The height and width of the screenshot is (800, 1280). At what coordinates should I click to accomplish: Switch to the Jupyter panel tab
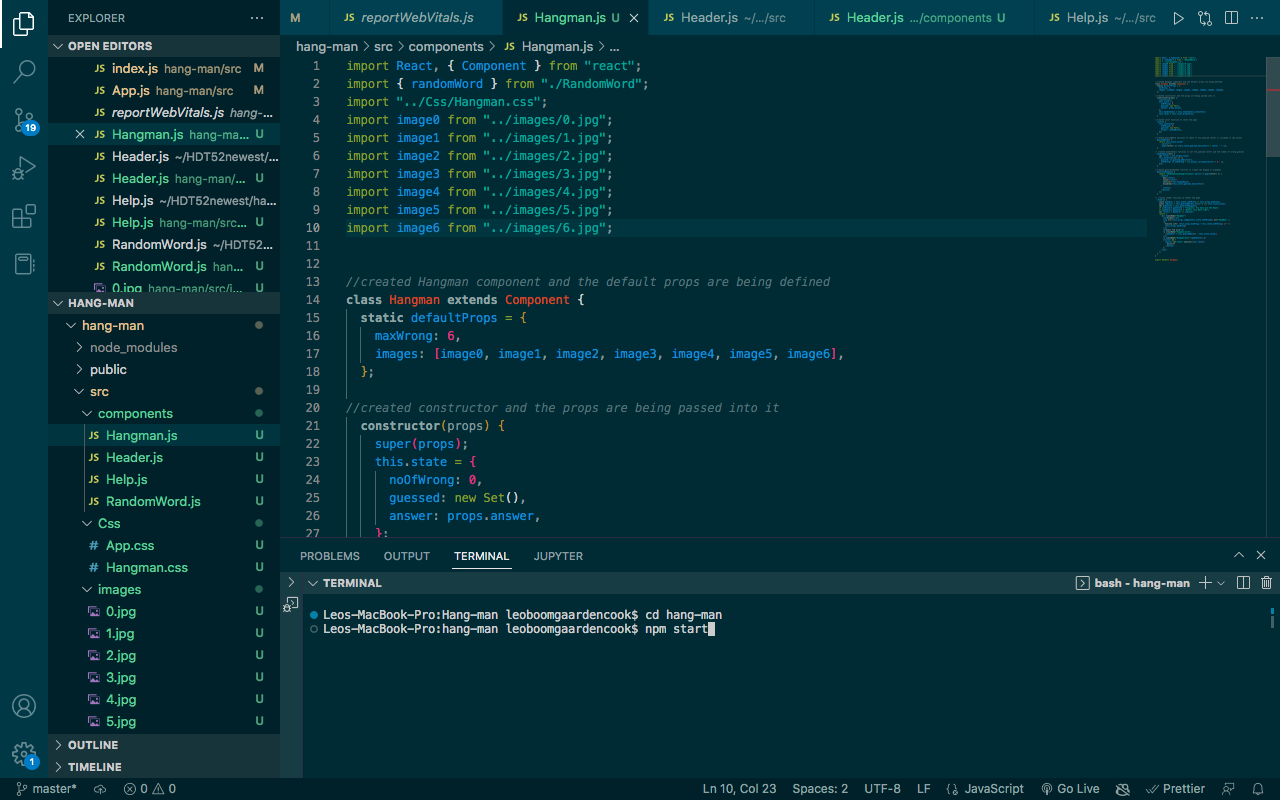pyautogui.click(x=558, y=556)
